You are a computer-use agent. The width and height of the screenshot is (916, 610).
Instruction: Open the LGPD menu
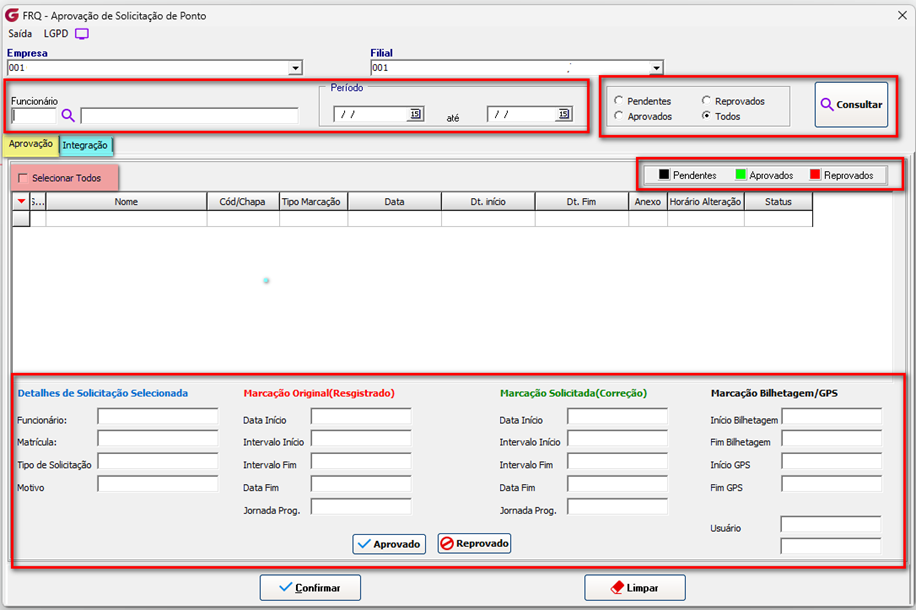[x=56, y=34]
